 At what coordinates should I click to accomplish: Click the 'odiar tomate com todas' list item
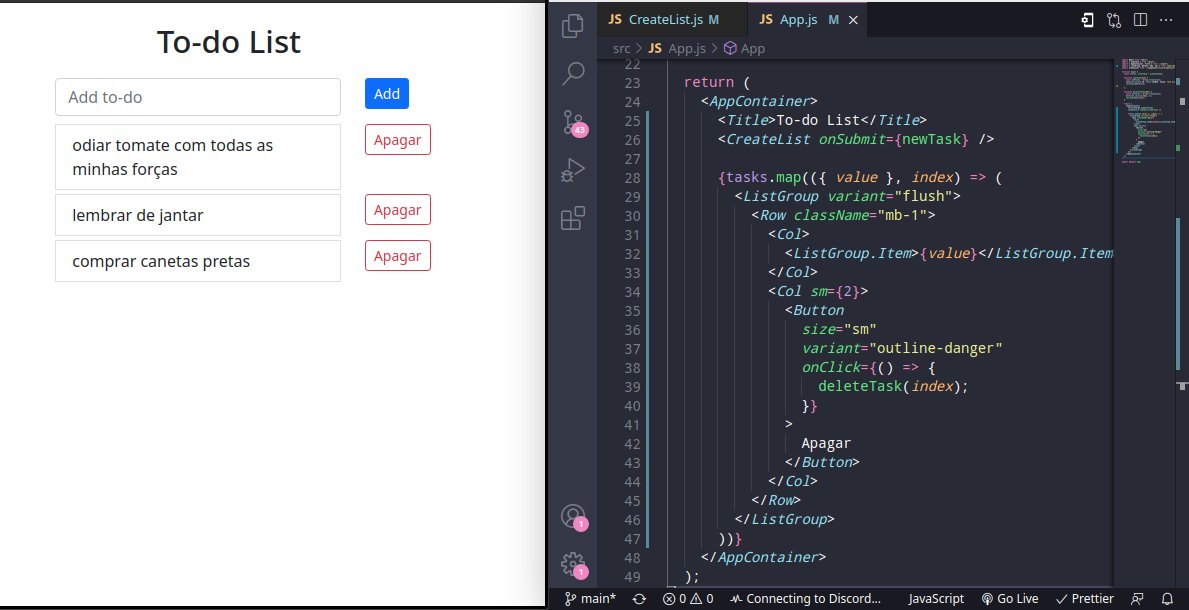tap(198, 157)
